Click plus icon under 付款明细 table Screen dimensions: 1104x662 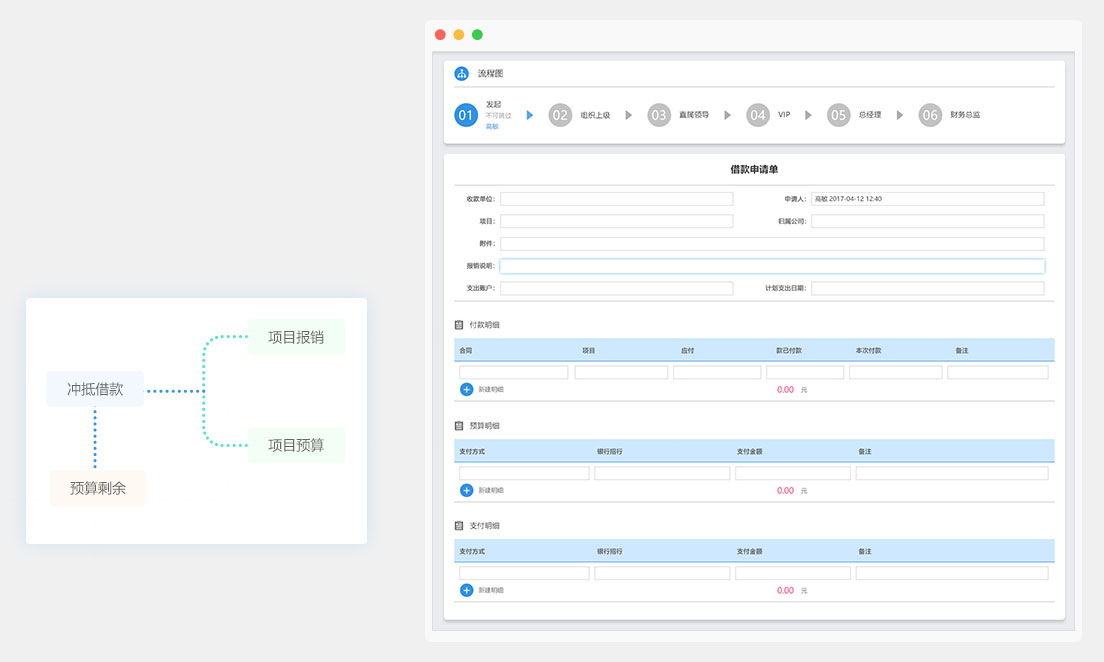466,389
